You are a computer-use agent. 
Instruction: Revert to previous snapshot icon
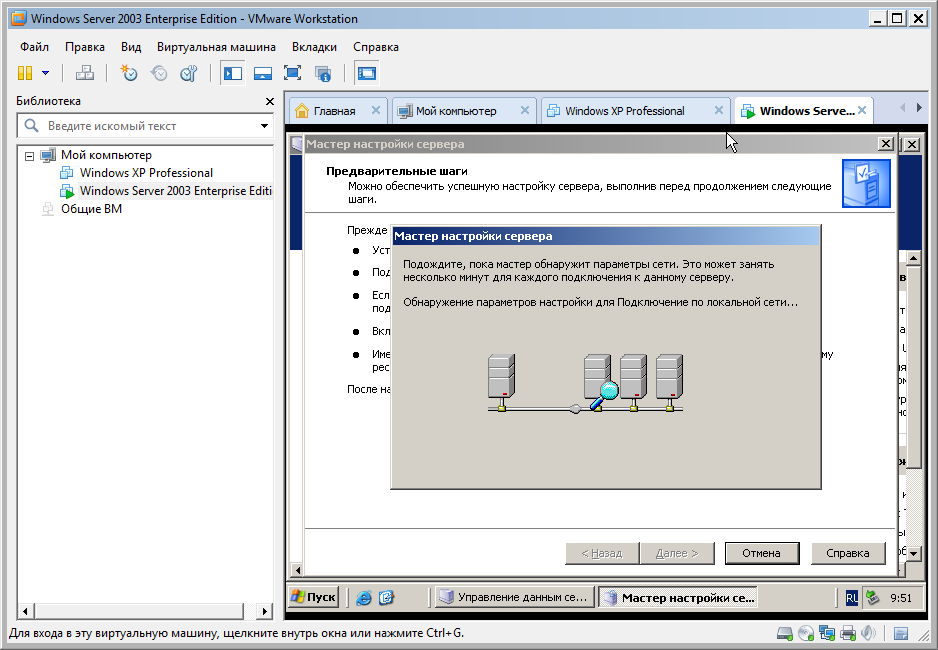(159, 74)
